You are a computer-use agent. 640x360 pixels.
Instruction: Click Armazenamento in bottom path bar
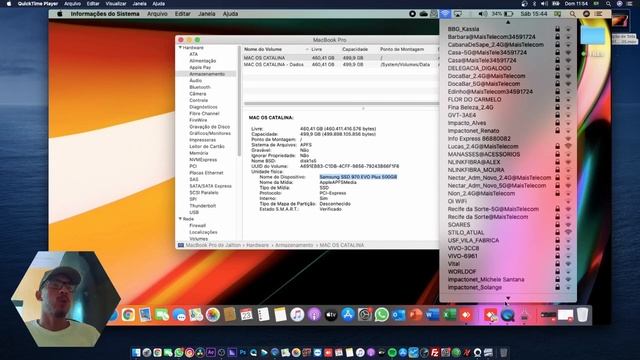tap(294, 245)
